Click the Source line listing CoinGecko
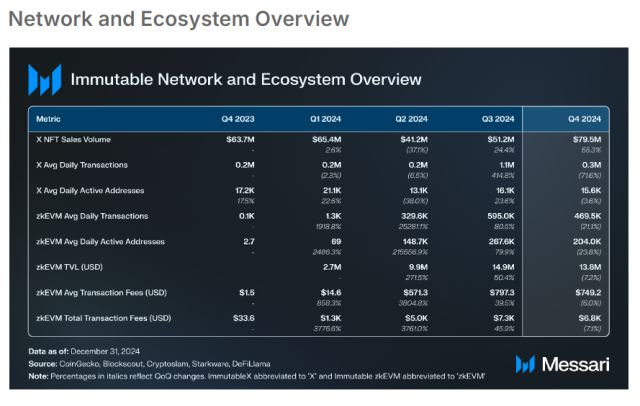Viewport: 640px width, 406px height. click(x=150, y=364)
